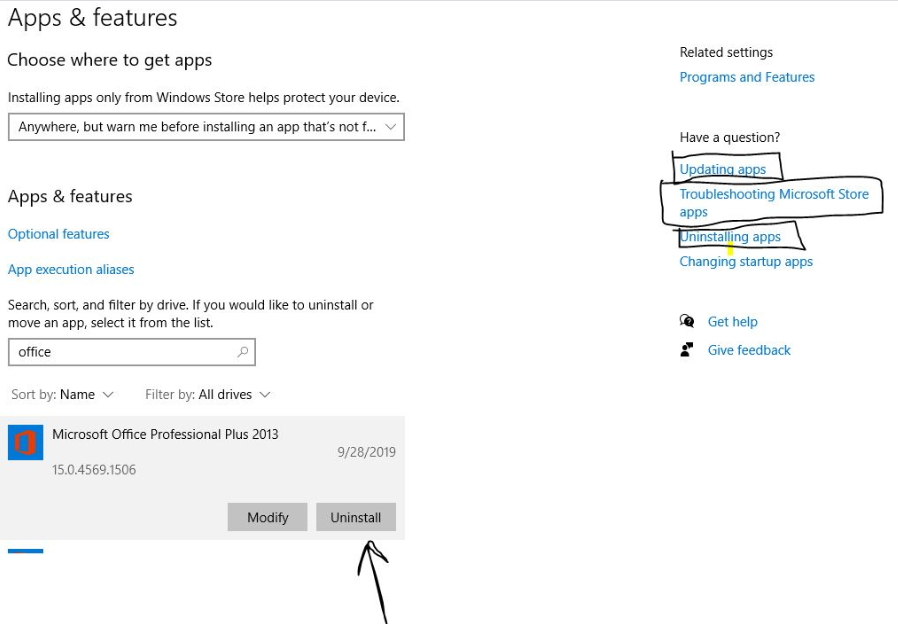898x624 pixels.
Task: Click the Uninstall button for Office
Action: click(x=356, y=517)
